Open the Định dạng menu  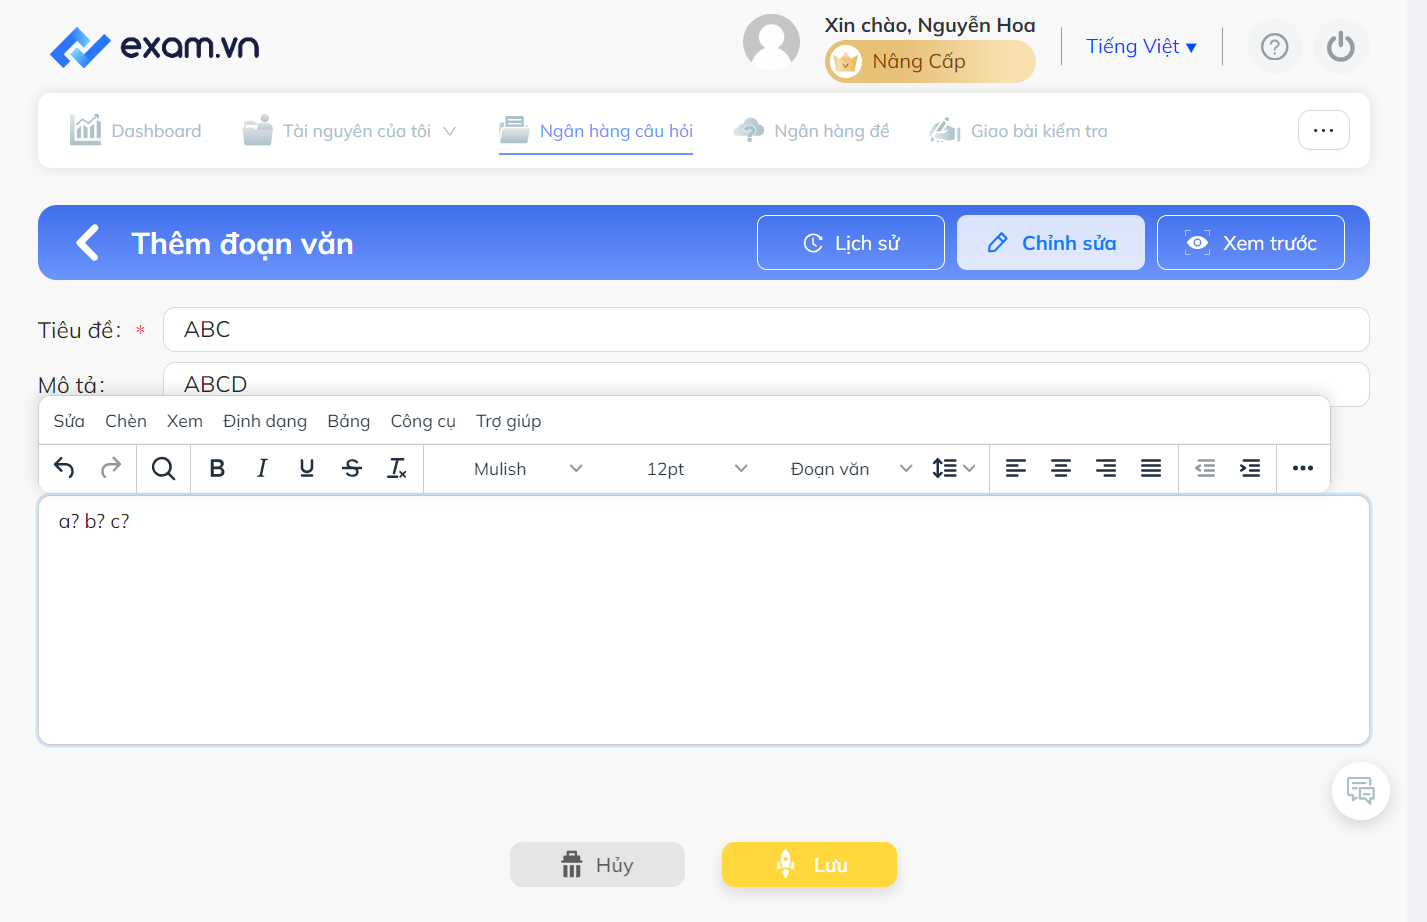point(265,421)
